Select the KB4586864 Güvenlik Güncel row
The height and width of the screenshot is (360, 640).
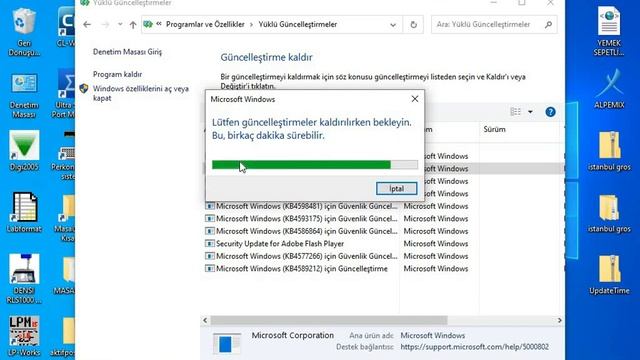(x=307, y=231)
